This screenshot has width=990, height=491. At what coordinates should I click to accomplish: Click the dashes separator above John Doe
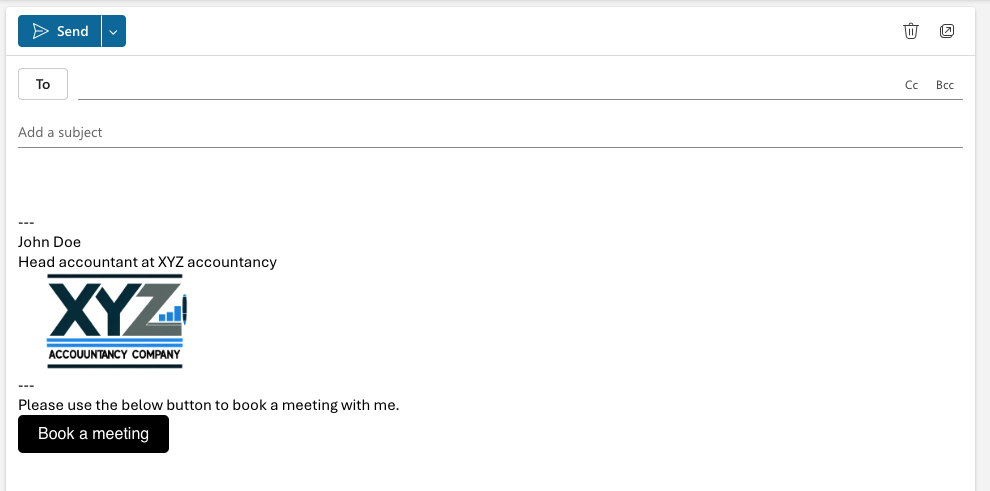pyautogui.click(x=26, y=223)
